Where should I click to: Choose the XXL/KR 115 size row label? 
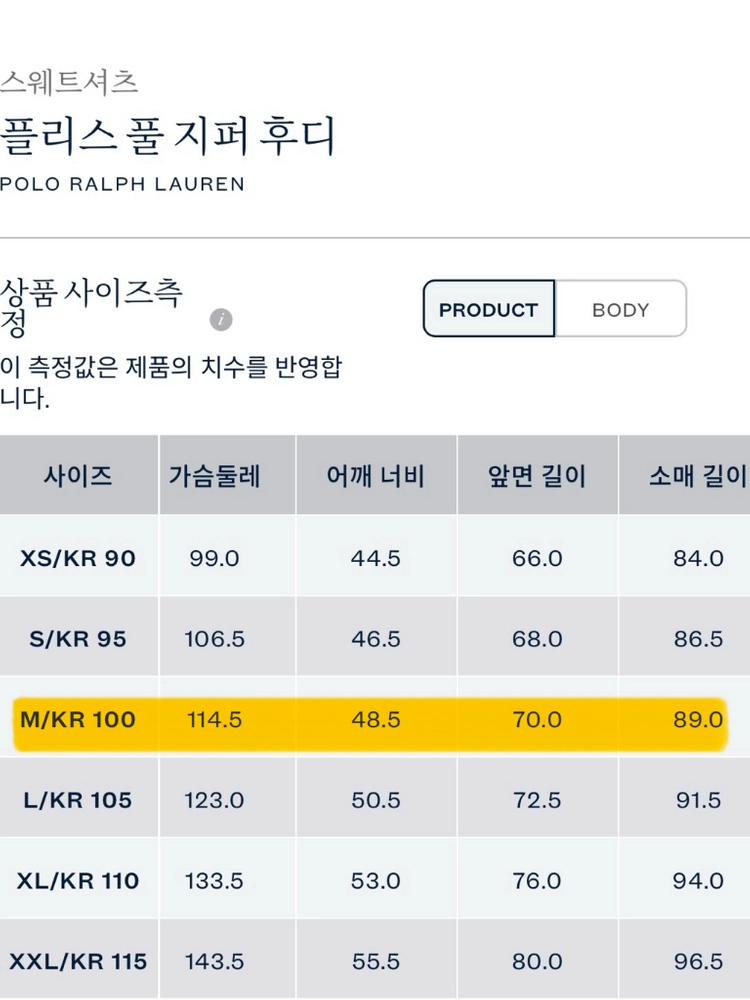tap(78, 961)
